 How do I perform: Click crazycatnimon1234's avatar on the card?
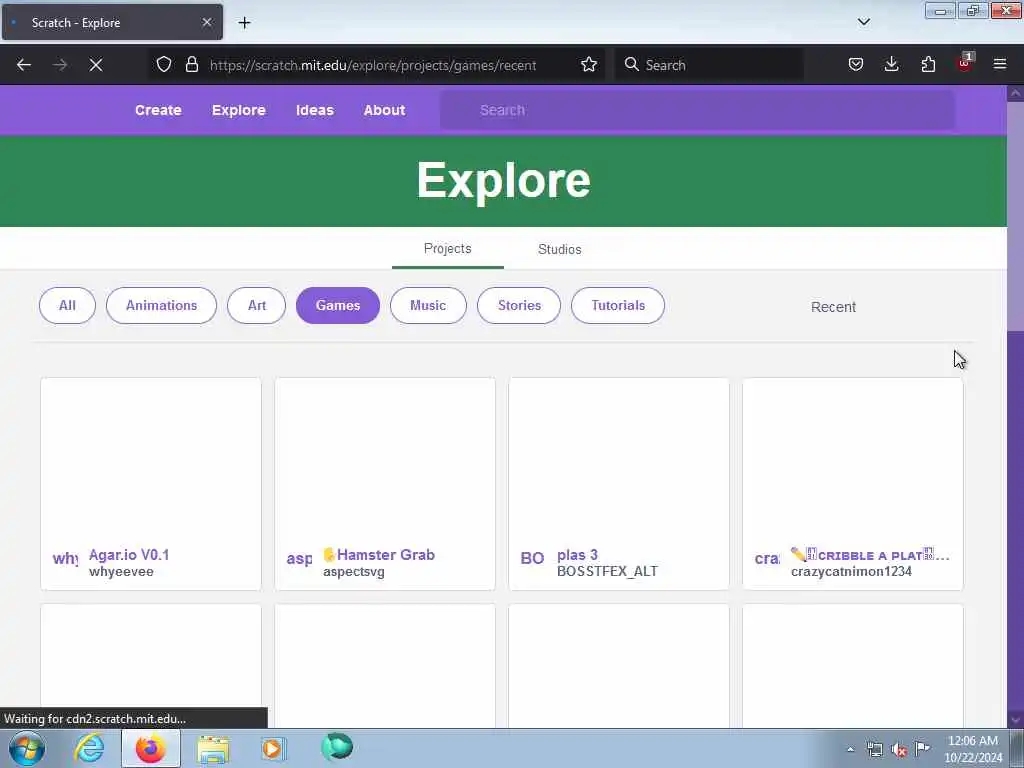tap(767, 559)
